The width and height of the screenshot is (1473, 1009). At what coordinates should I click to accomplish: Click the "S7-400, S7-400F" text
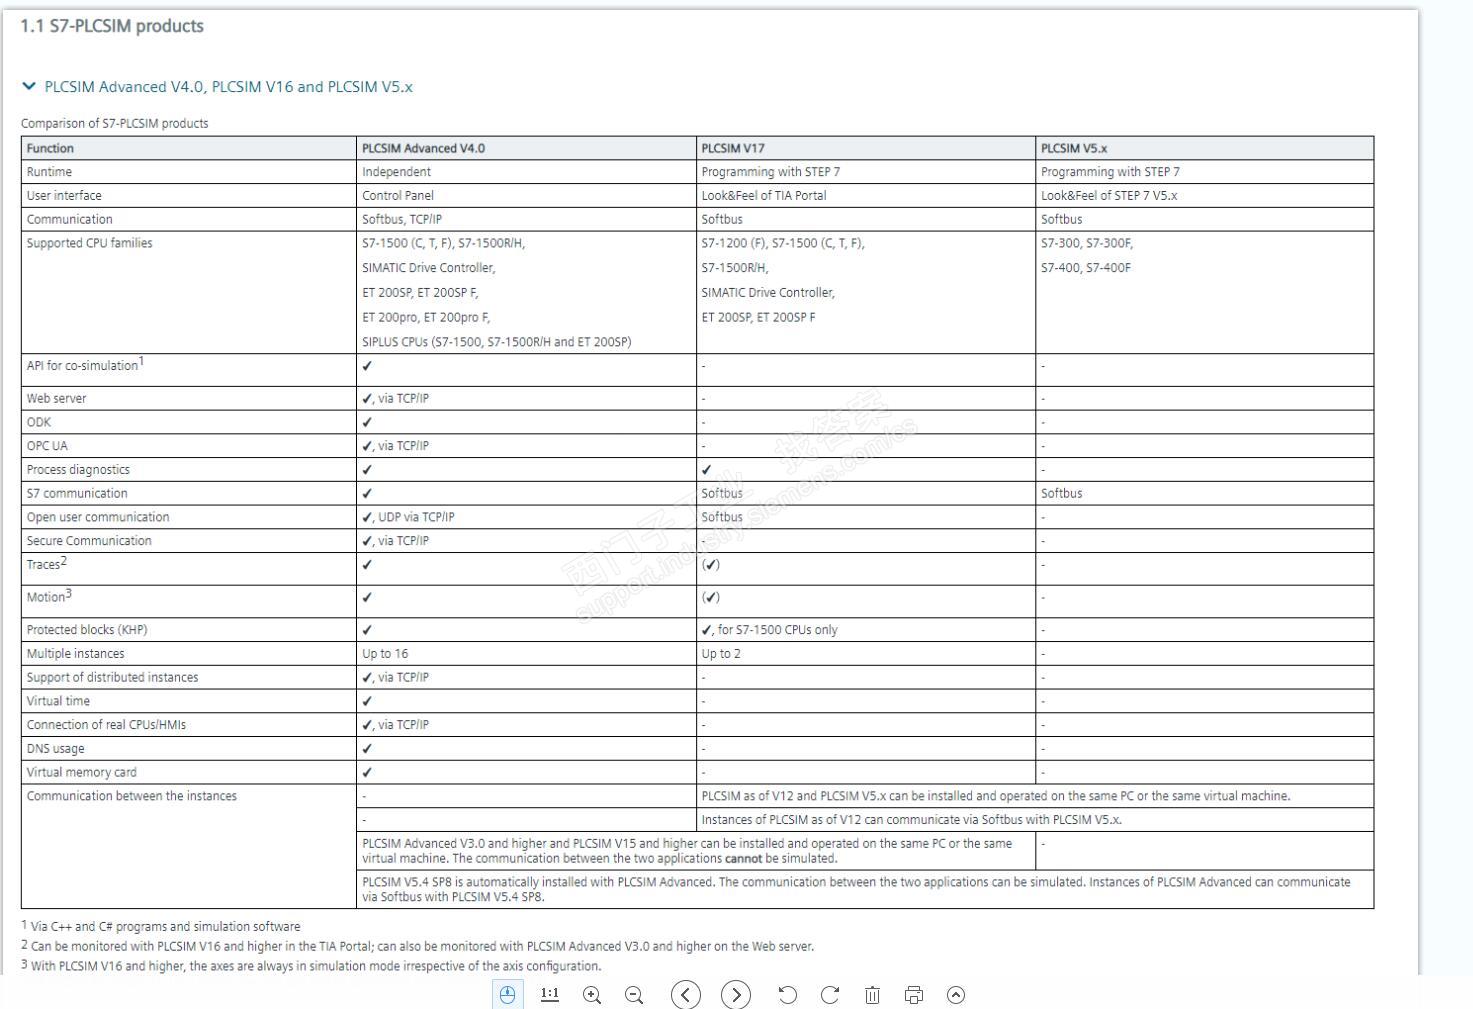click(x=1086, y=268)
